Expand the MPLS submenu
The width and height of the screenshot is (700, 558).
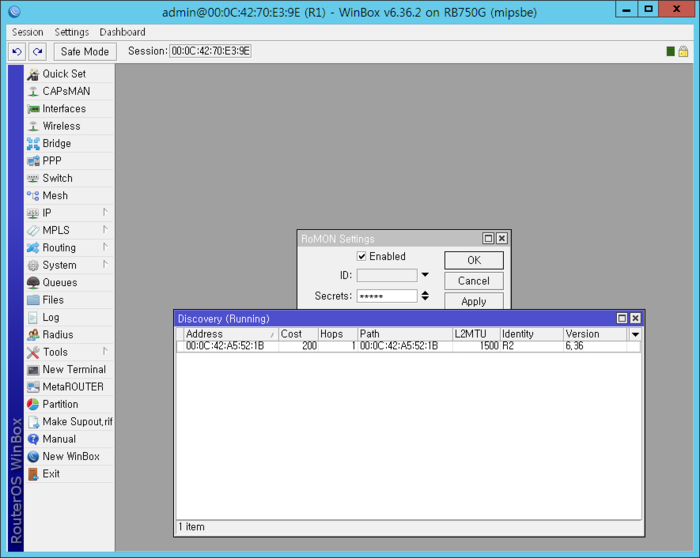click(x=69, y=230)
